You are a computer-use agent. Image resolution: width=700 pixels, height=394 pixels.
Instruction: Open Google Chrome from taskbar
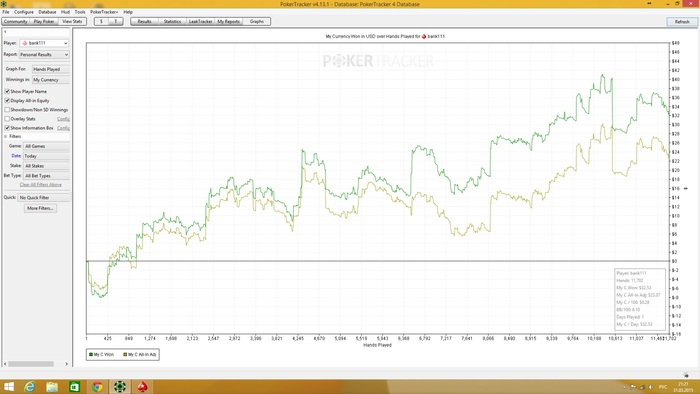tap(97, 387)
